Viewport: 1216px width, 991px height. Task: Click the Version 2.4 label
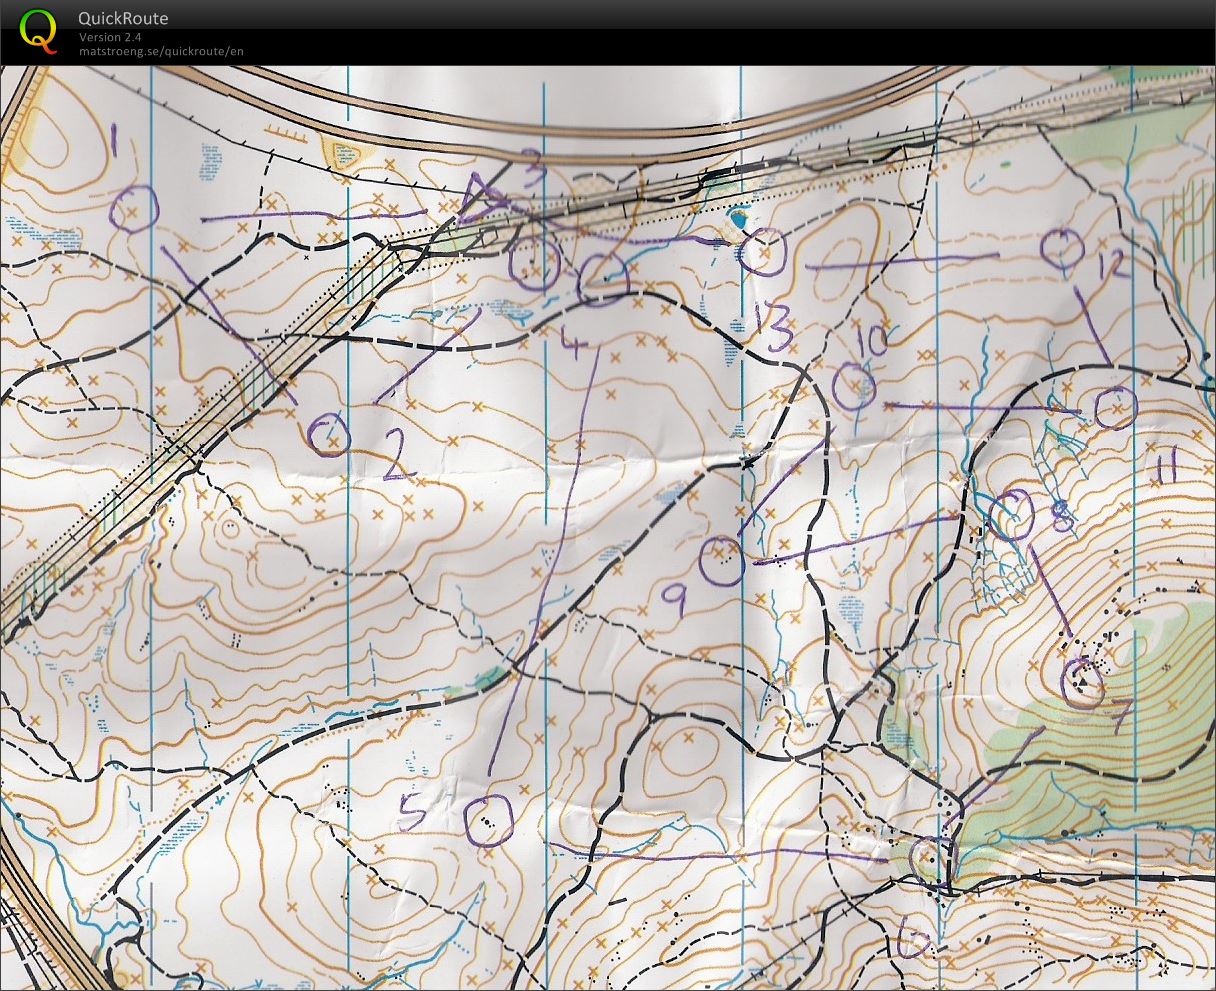coord(111,37)
